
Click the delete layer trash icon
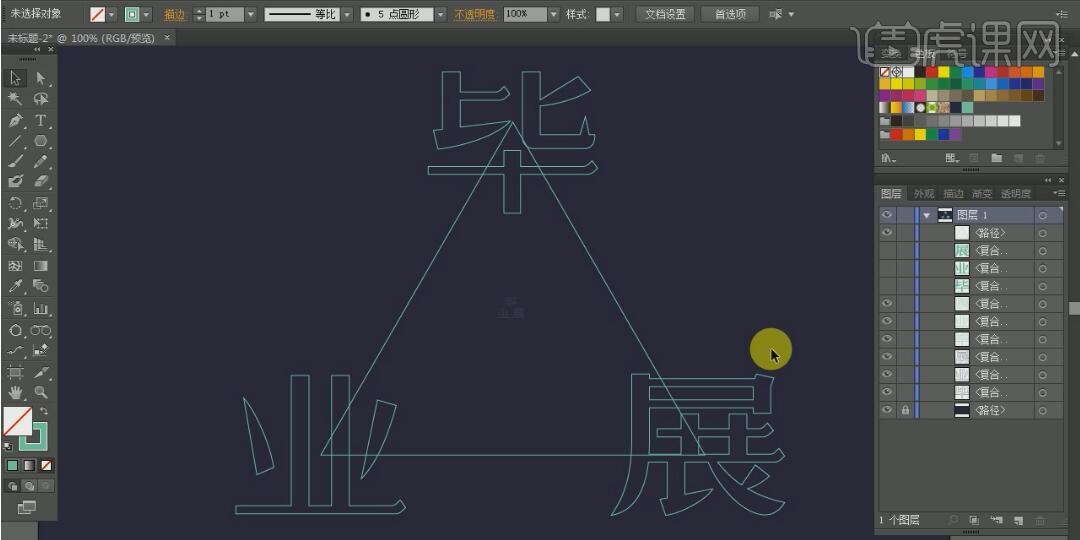[1040, 520]
